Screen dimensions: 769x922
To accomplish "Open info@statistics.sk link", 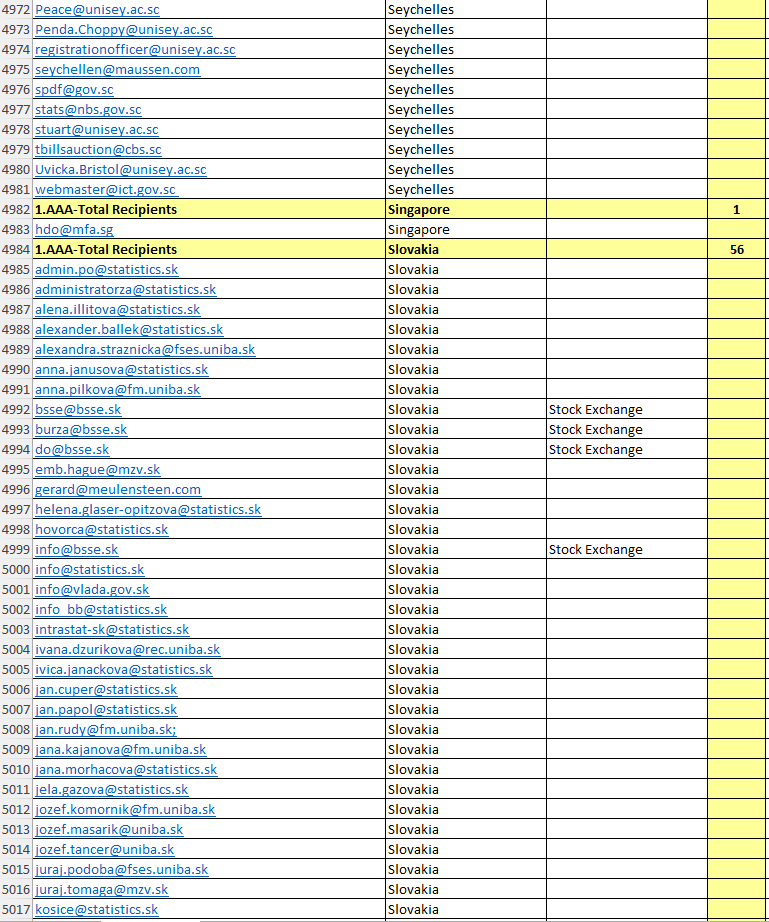I will pyautogui.click(x=89, y=569).
